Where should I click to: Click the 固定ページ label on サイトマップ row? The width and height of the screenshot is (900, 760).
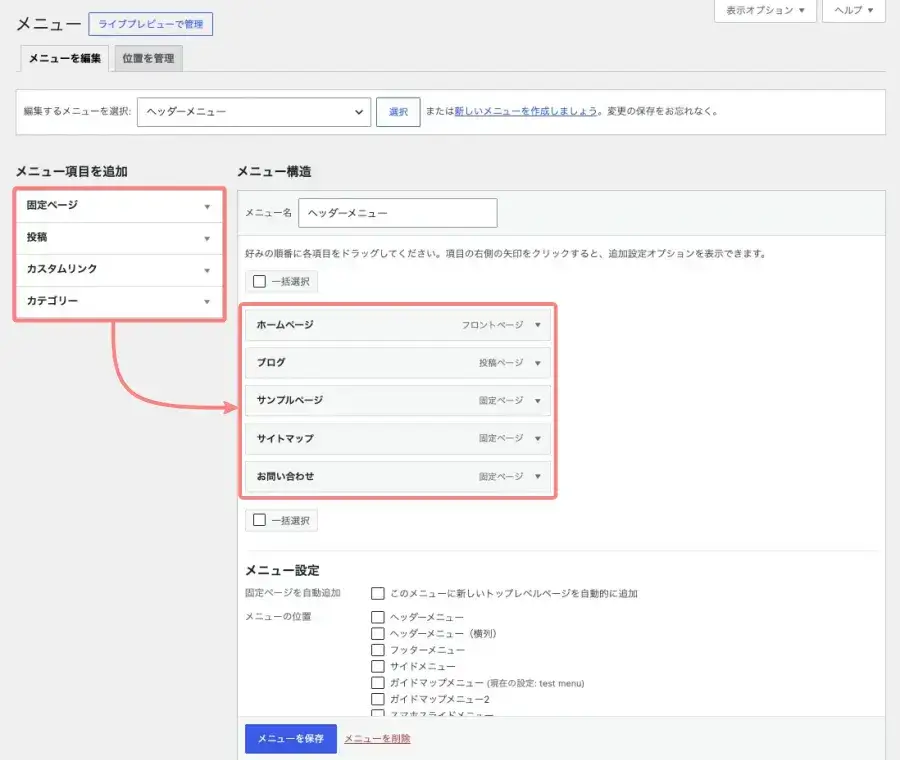coord(501,439)
